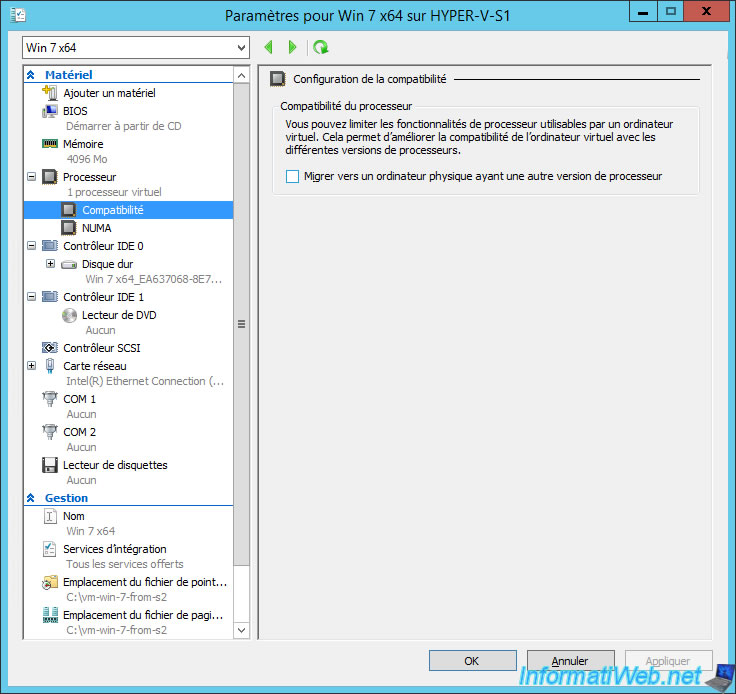Image resolution: width=736 pixels, height=694 pixels.
Task: Click the checkpoint file location folder icon
Action: point(50,582)
